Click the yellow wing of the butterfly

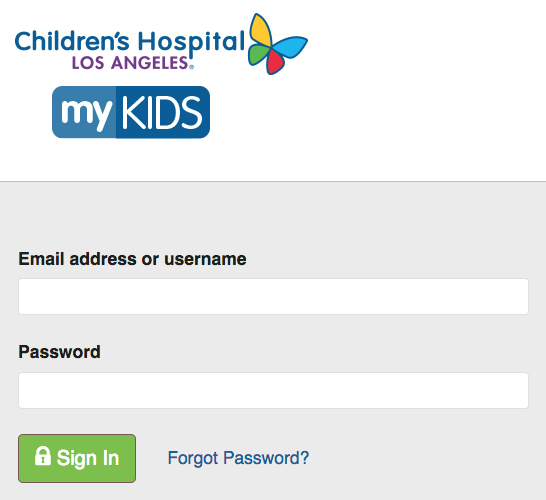[x=261, y=31]
